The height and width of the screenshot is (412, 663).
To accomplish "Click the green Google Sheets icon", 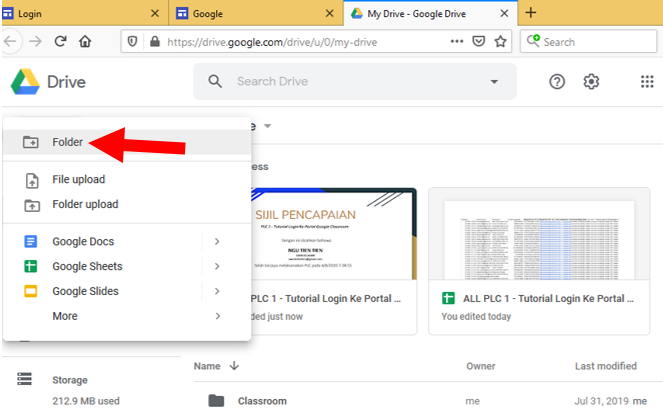I will tap(30, 266).
